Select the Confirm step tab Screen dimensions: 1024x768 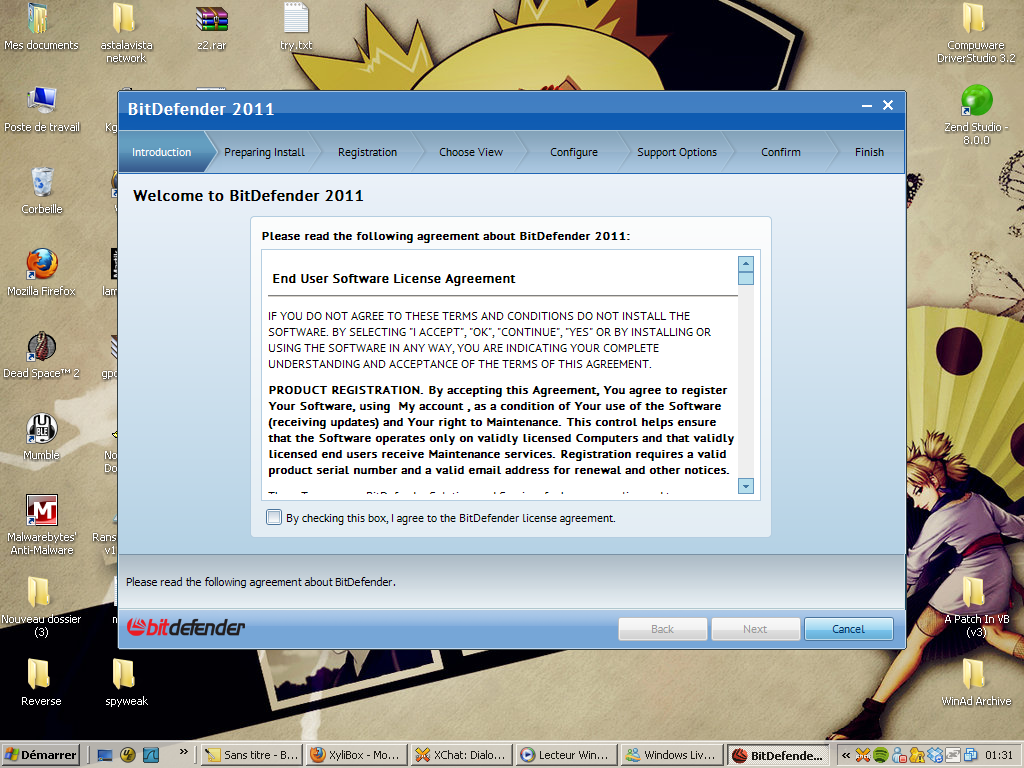tap(780, 152)
